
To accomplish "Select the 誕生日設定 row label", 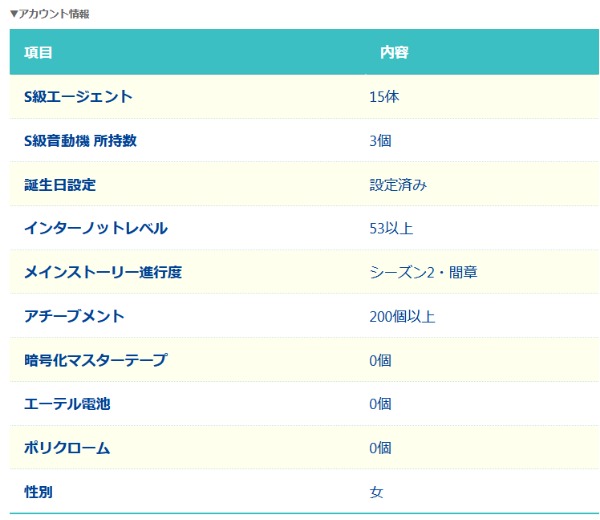I will (59, 185).
